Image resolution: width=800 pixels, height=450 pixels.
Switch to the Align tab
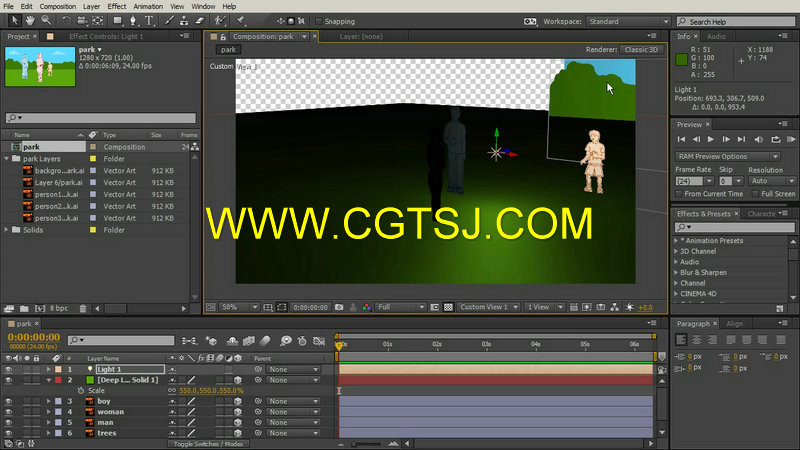pyautogui.click(x=734, y=323)
